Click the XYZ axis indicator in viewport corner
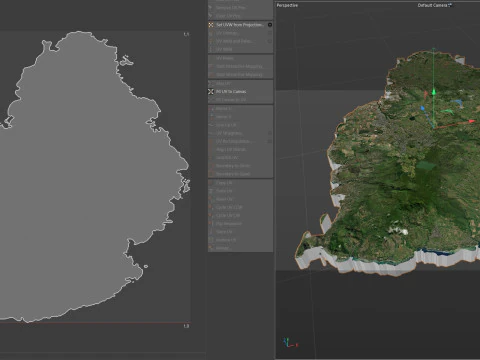The image size is (480, 360). [290, 343]
